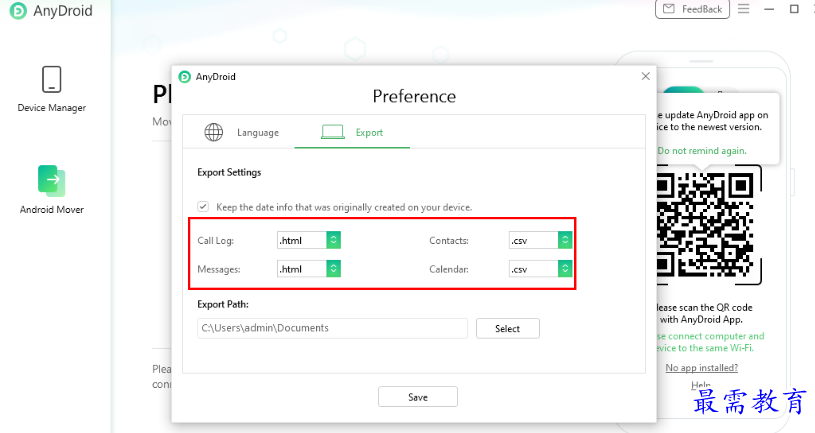815x433 pixels.
Task: Click the globe Language icon
Action: coord(214,133)
